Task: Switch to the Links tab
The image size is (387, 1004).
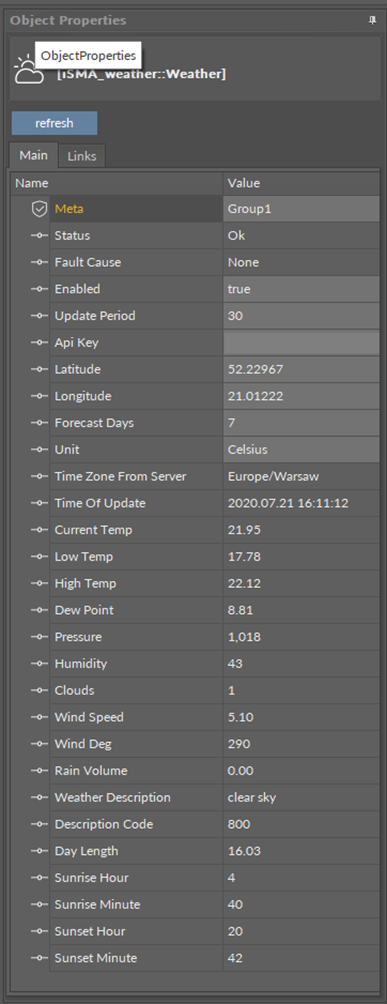Action: click(82, 156)
